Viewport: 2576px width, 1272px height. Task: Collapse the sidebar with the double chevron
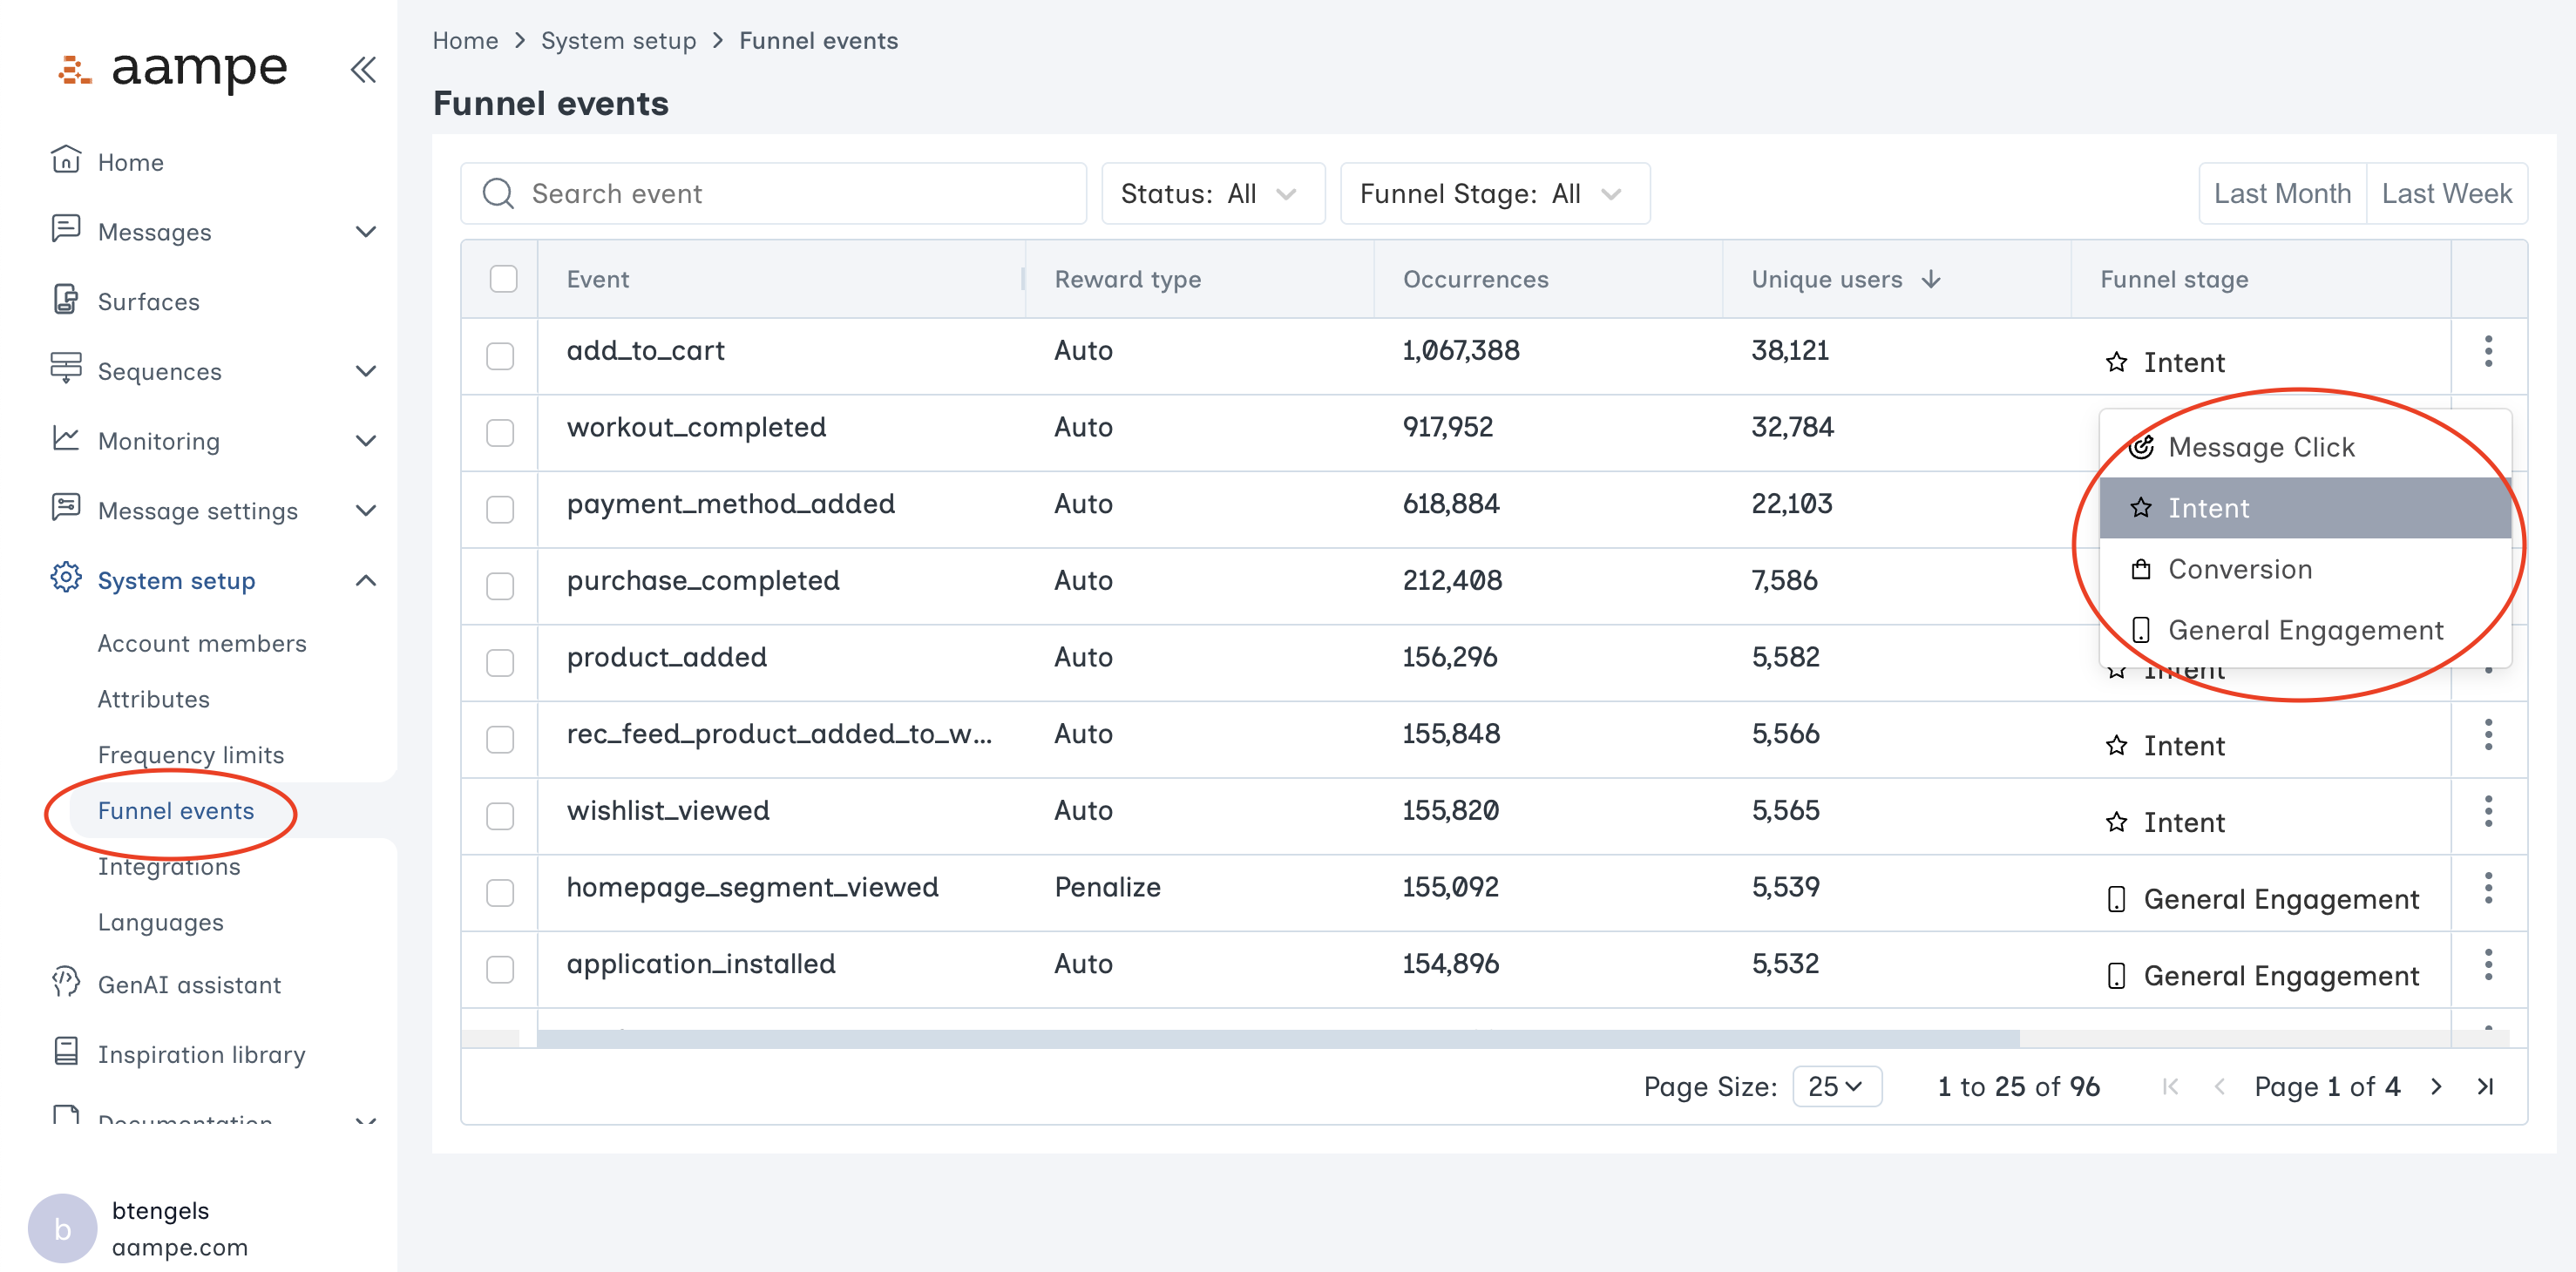(363, 69)
